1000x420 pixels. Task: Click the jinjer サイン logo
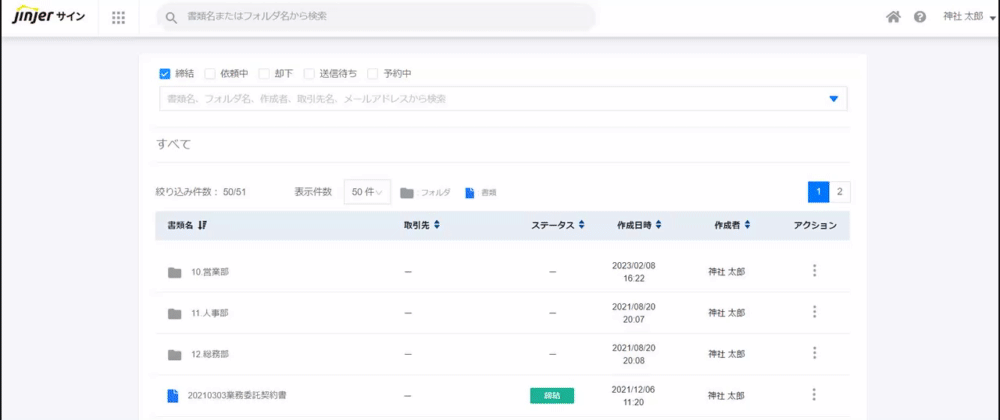pos(48,17)
